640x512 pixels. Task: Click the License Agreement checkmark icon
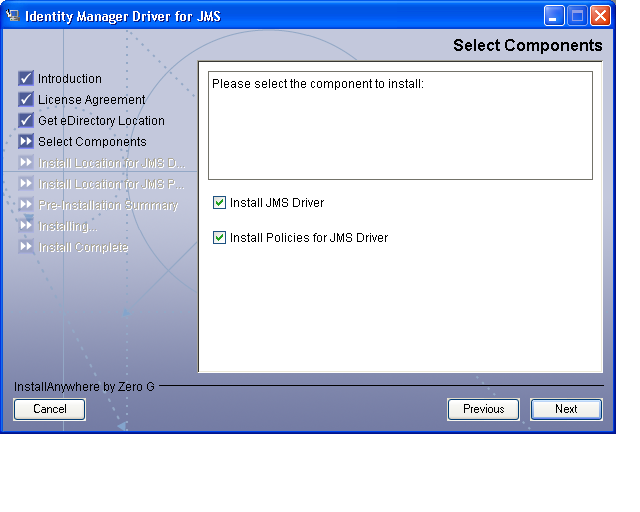[26, 99]
